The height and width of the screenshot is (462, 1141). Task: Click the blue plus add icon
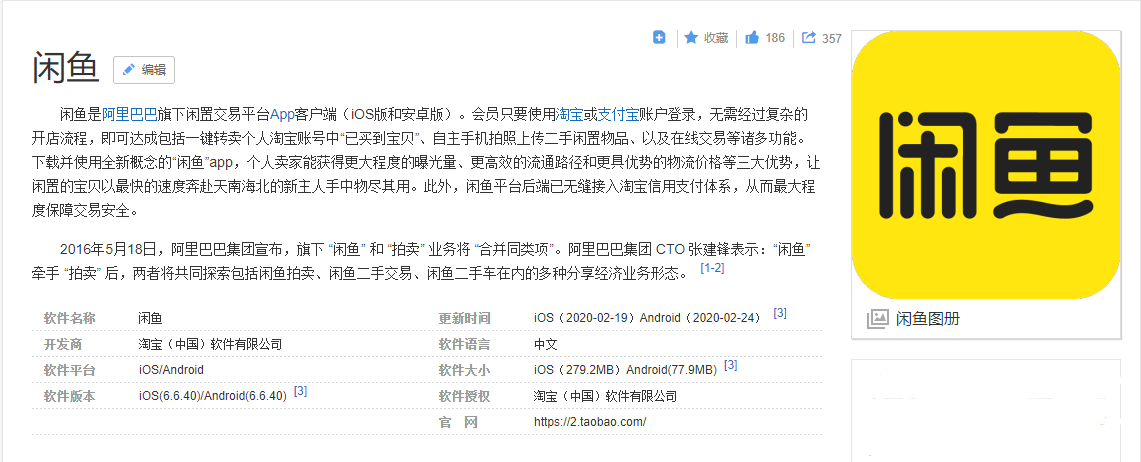pyautogui.click(x=659, y=38)
